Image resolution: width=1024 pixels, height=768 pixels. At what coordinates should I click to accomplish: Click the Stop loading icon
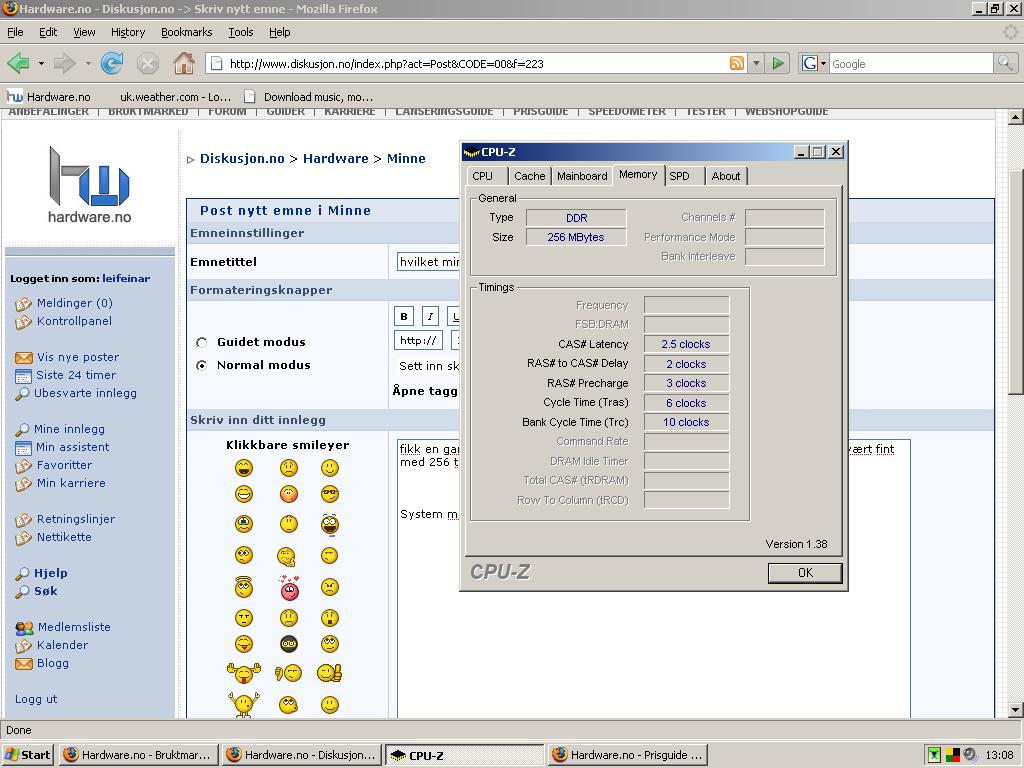click(148, 63)
